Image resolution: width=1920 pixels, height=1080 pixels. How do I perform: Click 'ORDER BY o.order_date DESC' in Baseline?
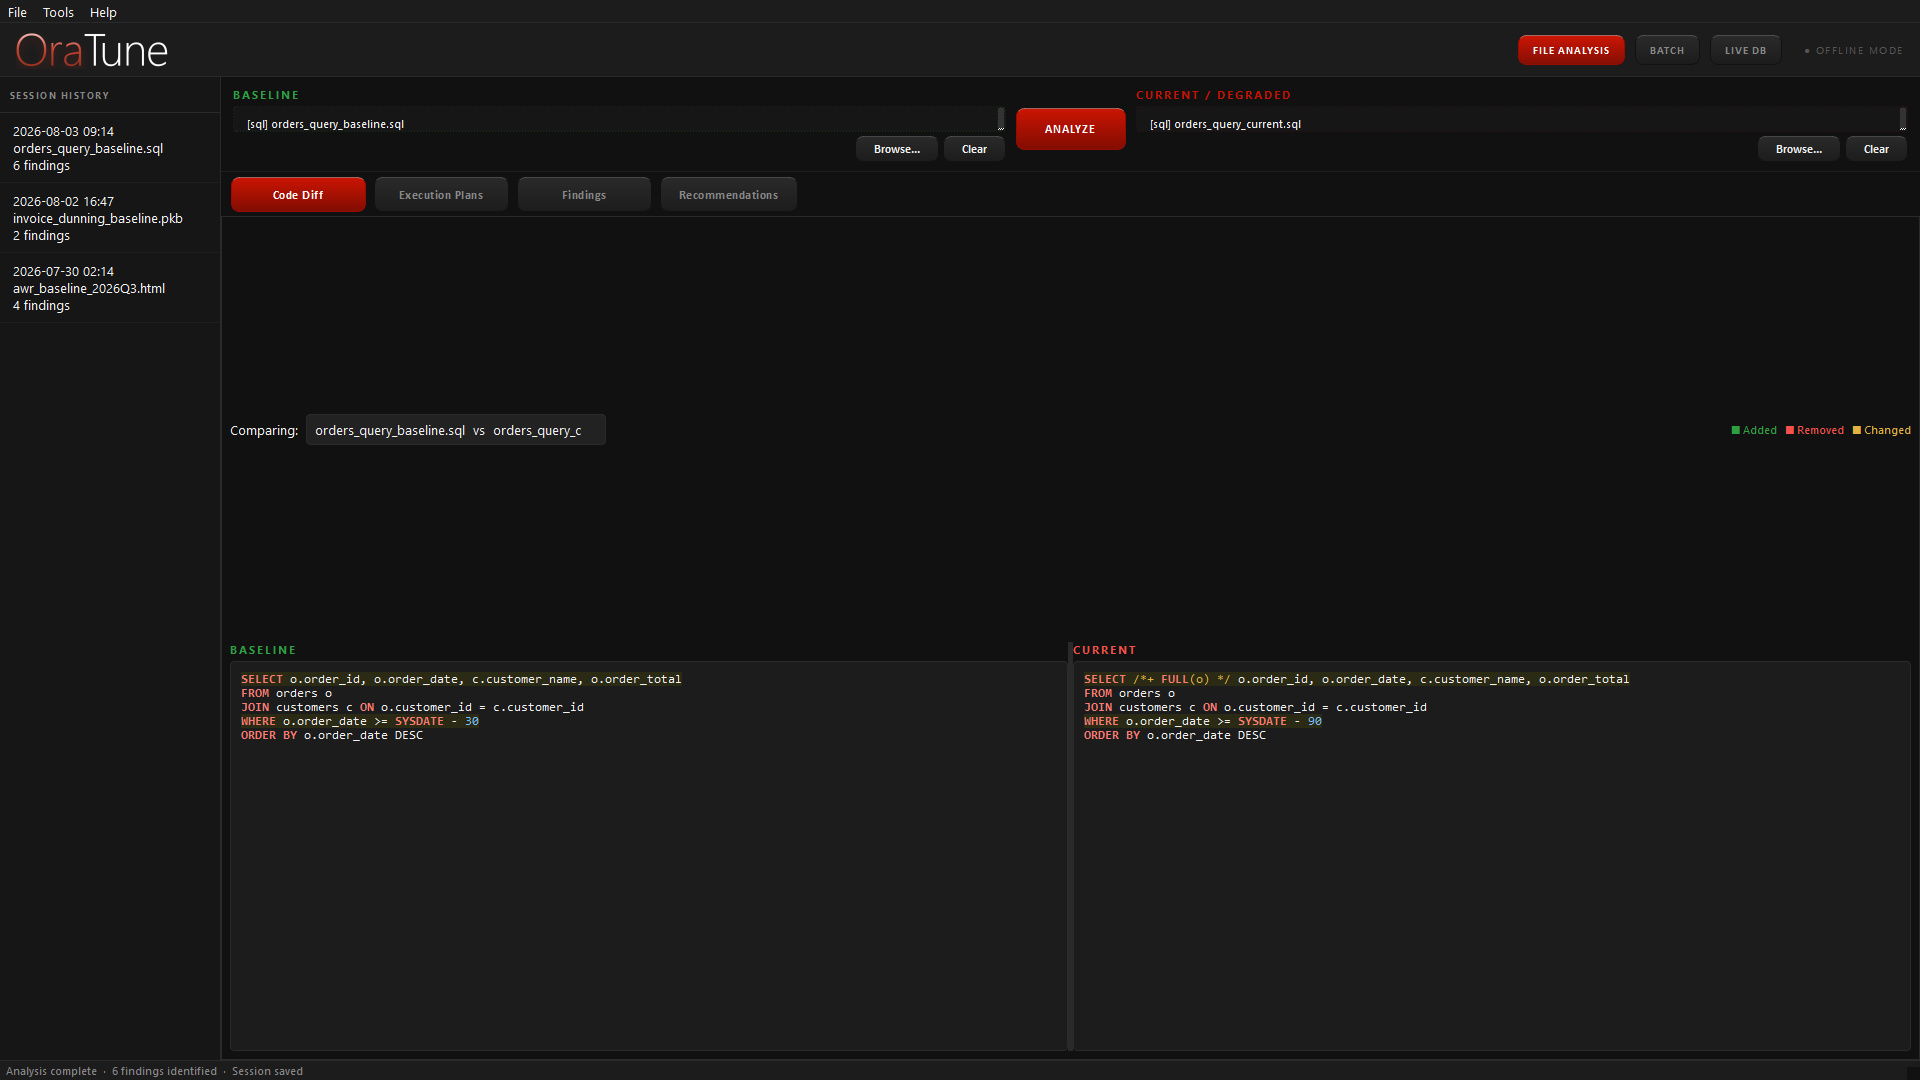pos(332,735)
